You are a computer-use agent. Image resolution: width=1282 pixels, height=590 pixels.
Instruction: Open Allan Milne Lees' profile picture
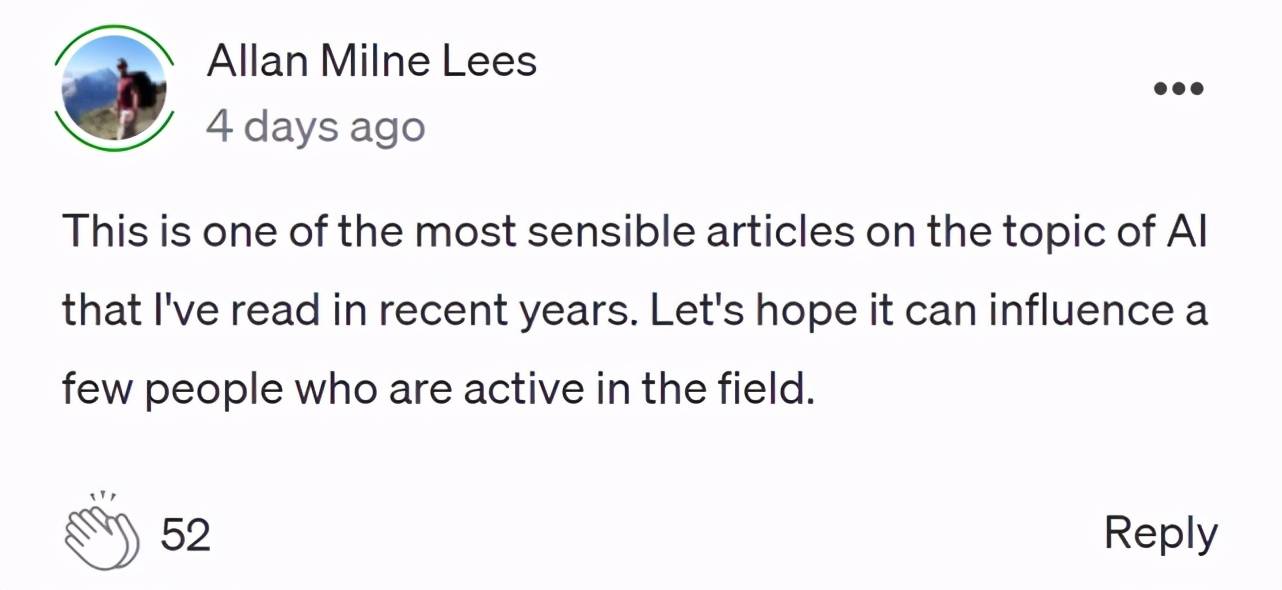coord(114,88)
